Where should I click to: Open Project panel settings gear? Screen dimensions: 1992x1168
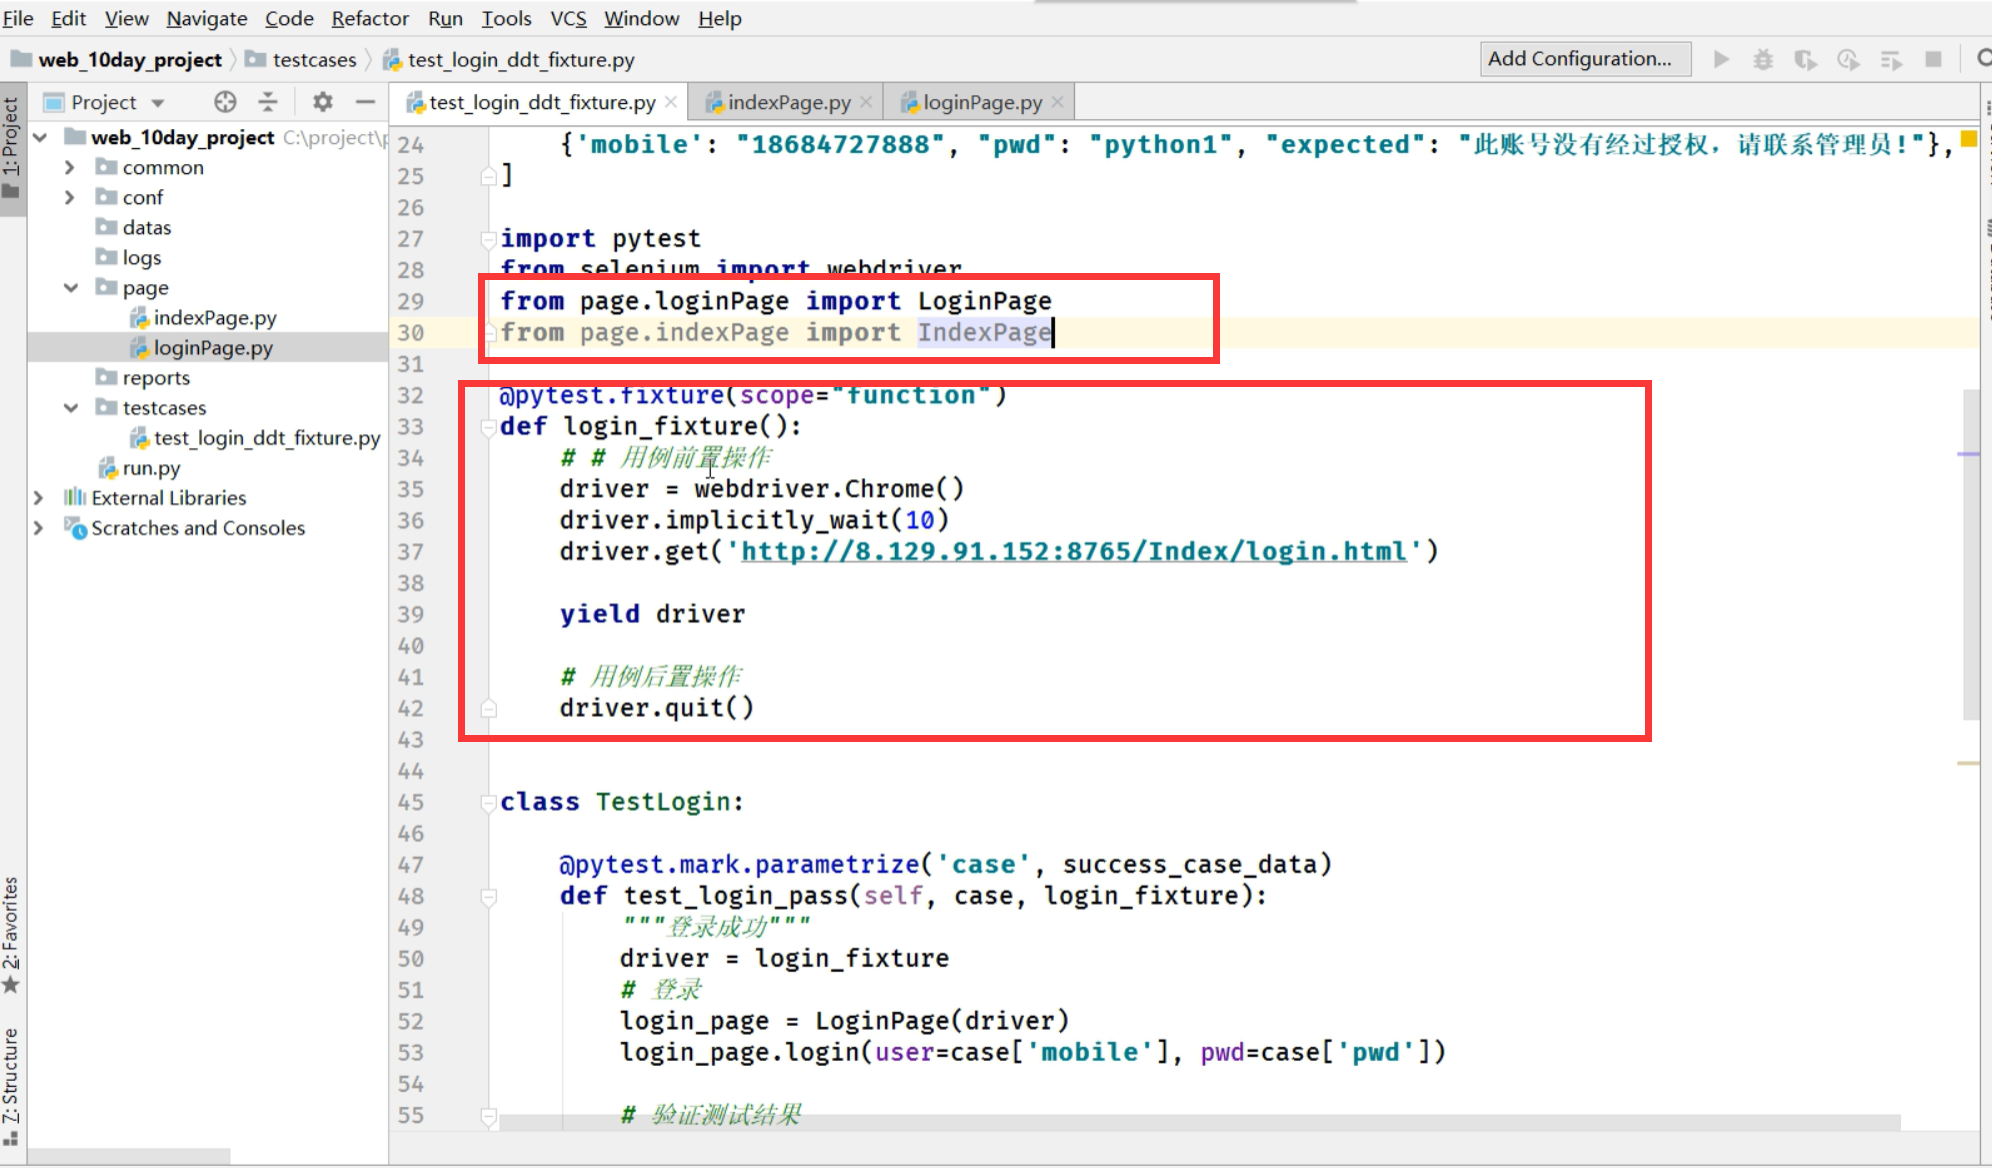click(322, 102)
